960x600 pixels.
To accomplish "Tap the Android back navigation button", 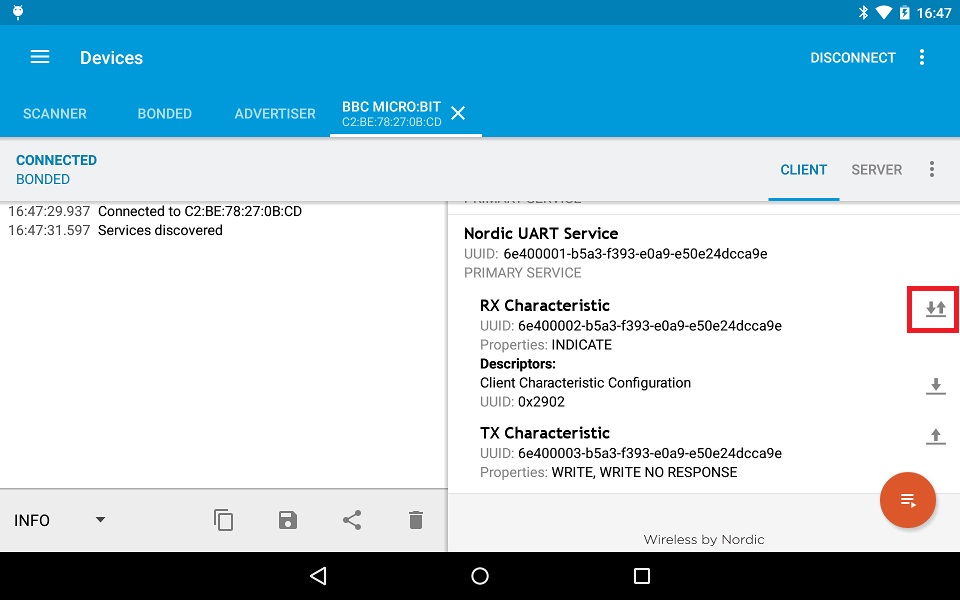I will pos(318,576).
